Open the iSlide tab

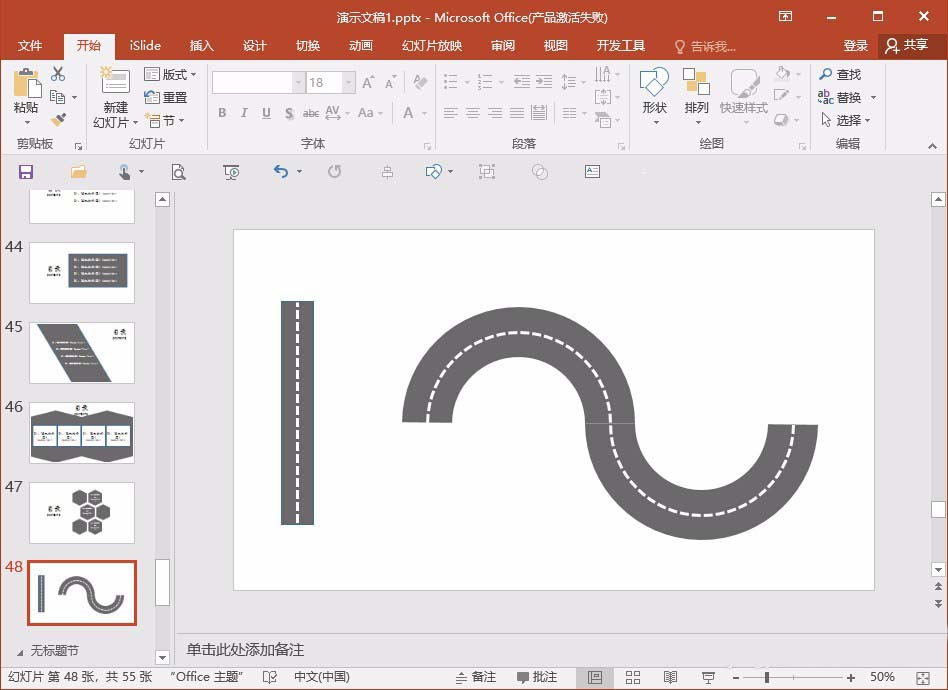pos(145,45)
